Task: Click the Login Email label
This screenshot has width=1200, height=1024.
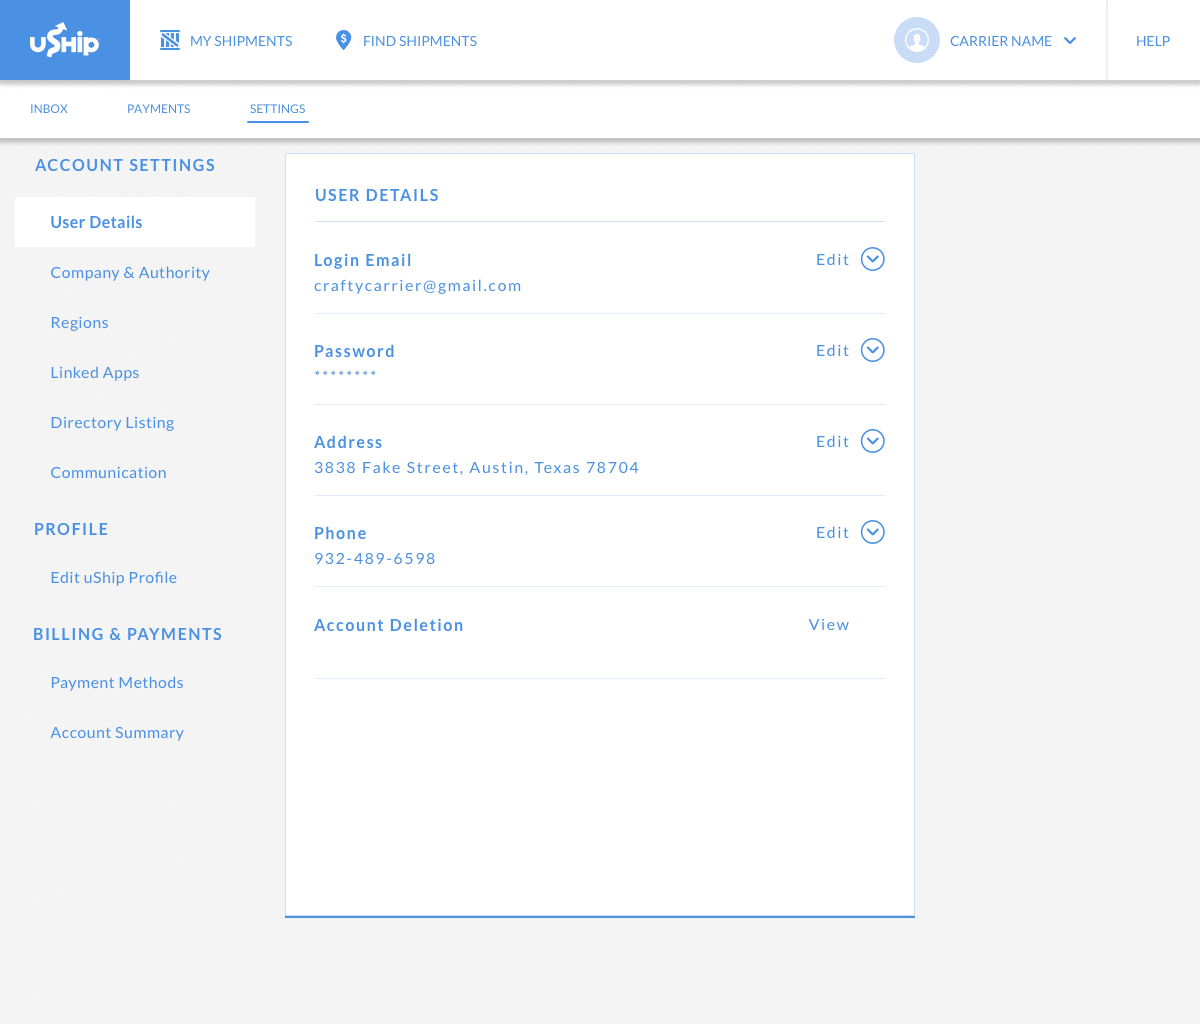Action: 363,260
